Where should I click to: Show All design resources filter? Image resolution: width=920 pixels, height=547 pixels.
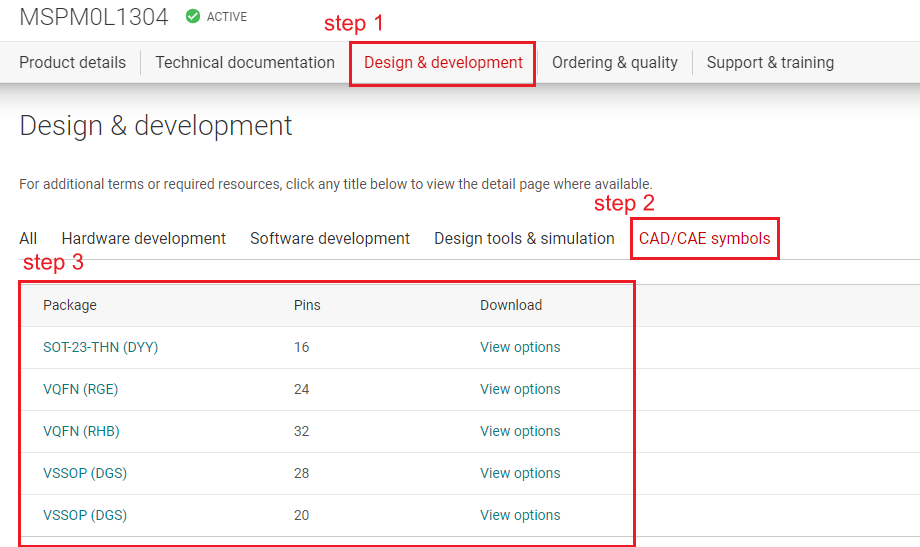(x=28, y=238)
